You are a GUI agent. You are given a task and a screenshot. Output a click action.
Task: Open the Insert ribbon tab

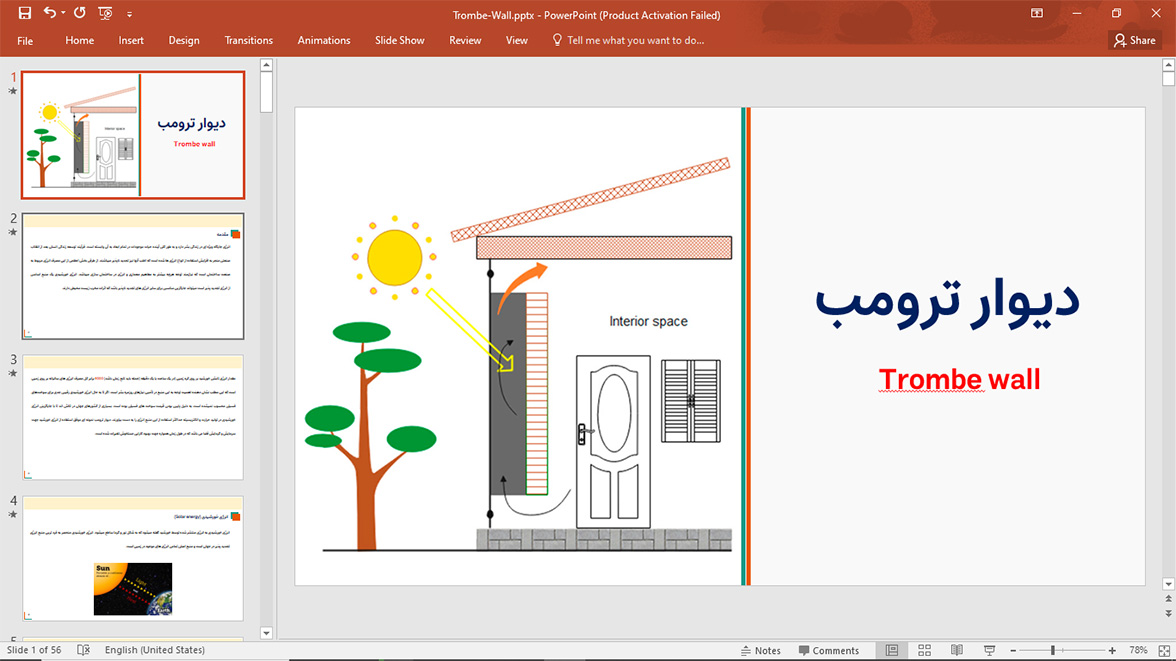[131, 41]
